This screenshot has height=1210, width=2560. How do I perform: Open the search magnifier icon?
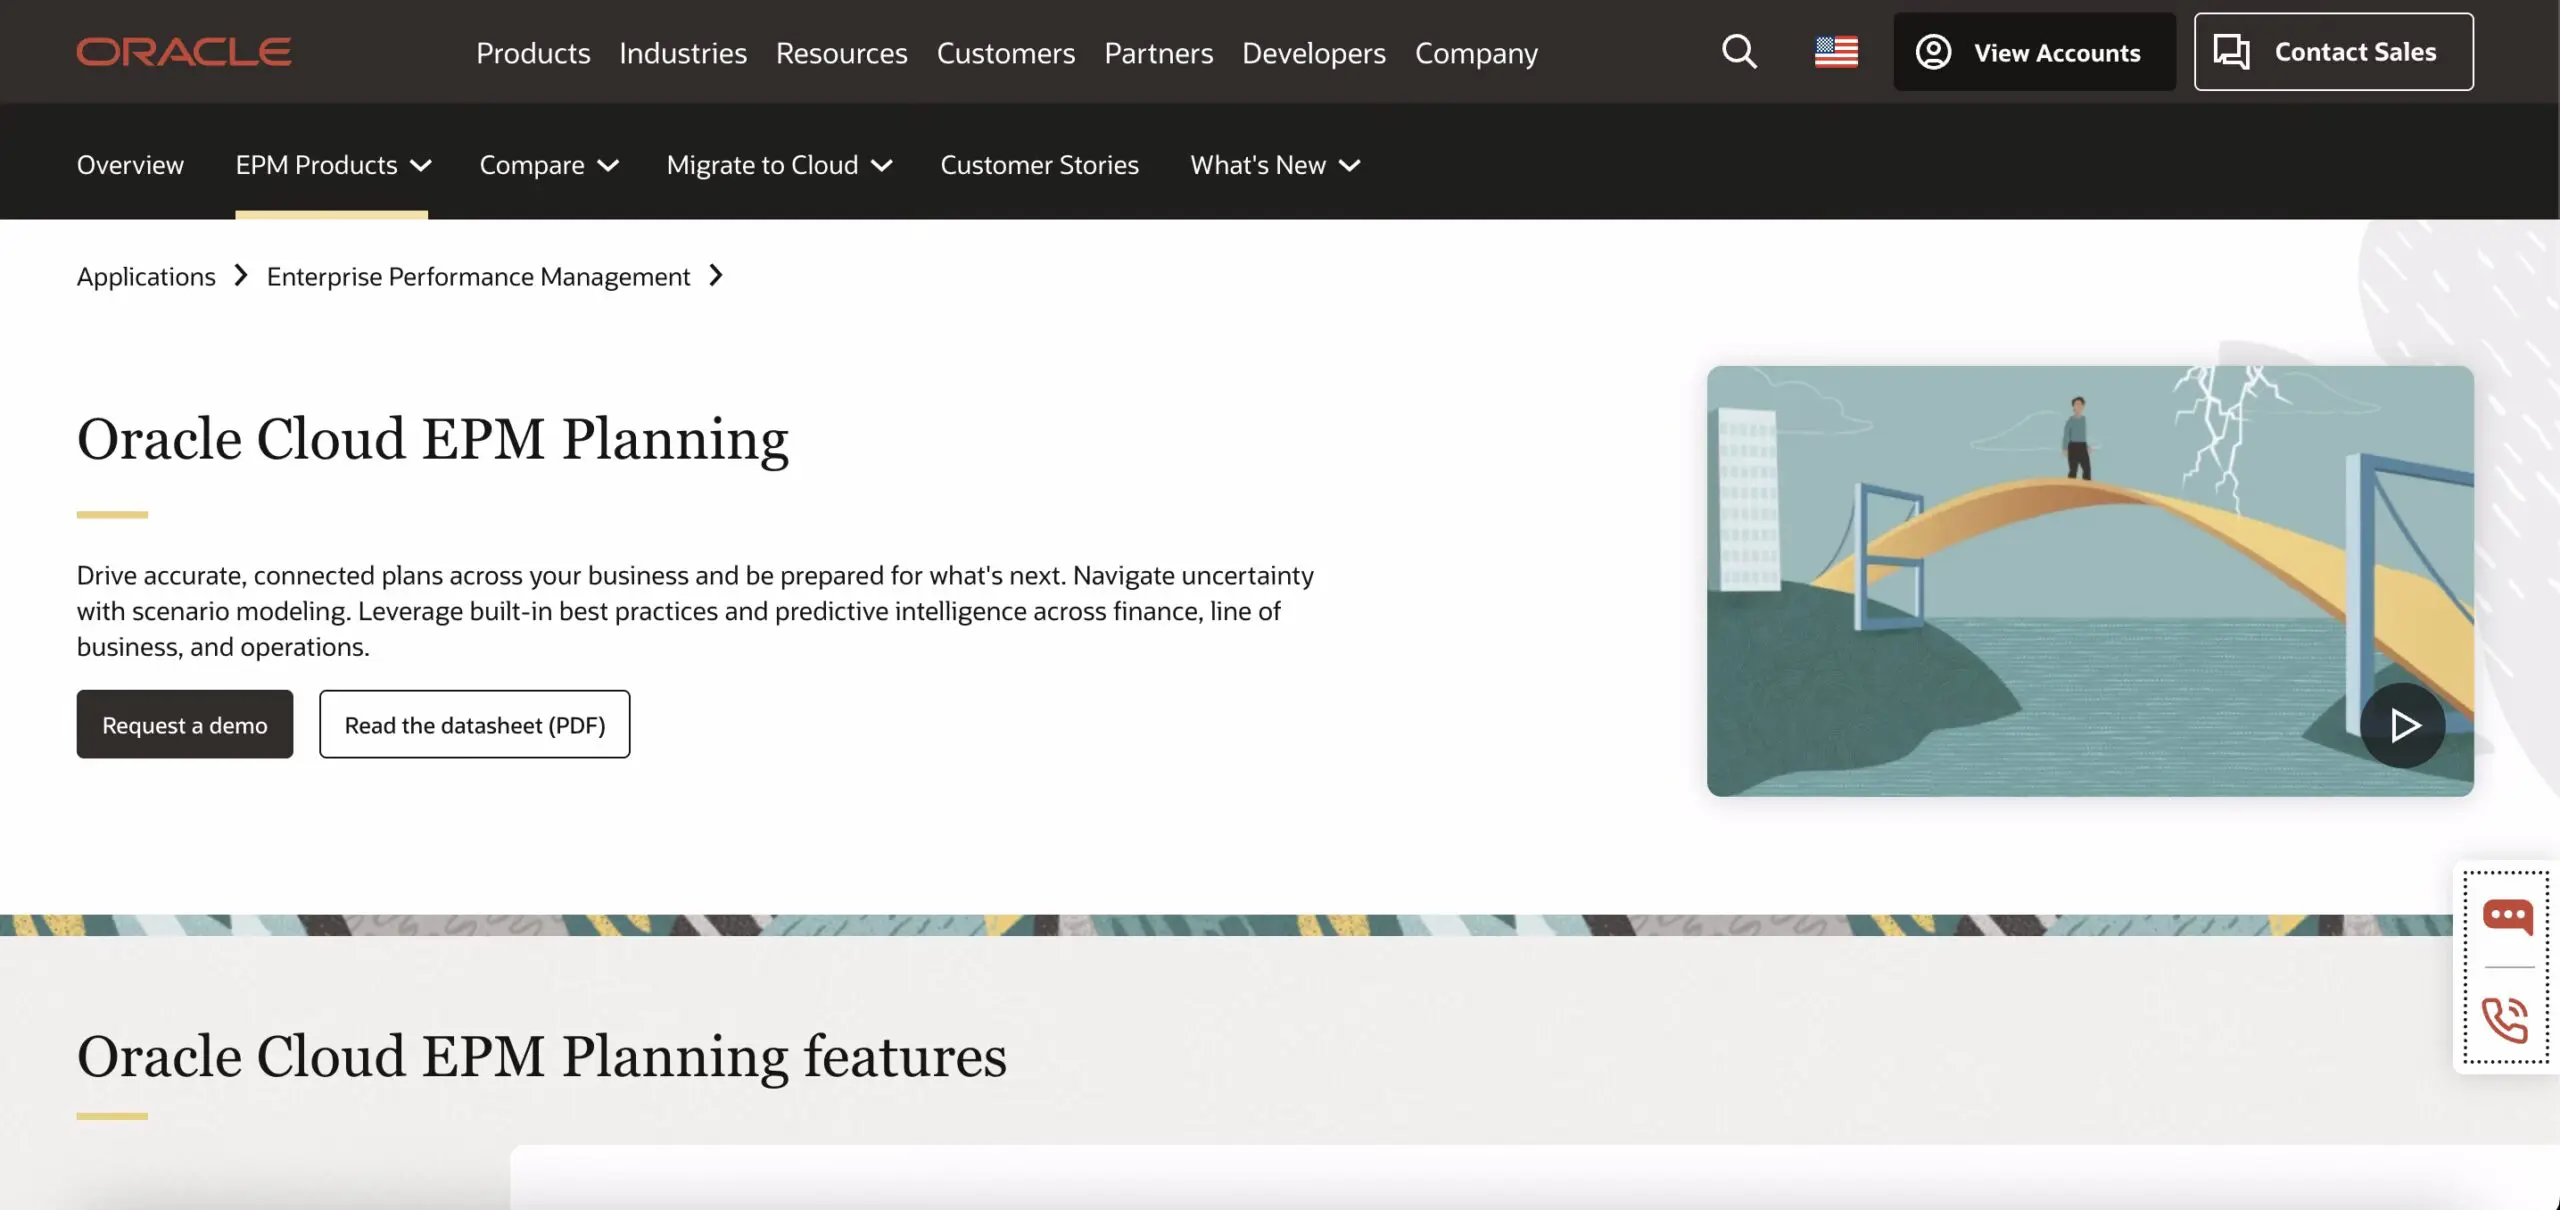coord(1739,51)
